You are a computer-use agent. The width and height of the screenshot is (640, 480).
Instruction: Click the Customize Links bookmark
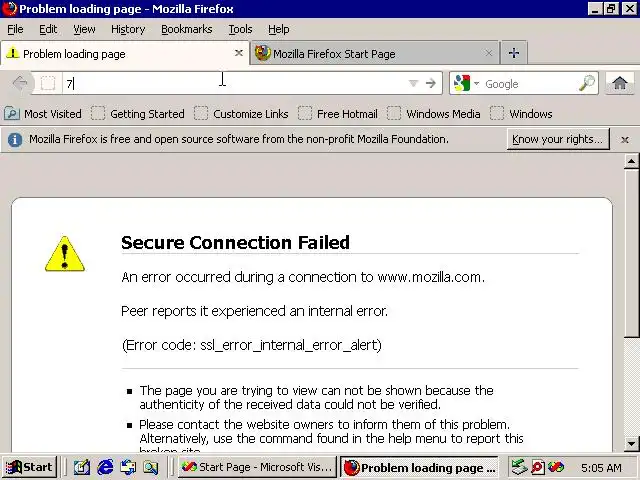tap(241, 114)
